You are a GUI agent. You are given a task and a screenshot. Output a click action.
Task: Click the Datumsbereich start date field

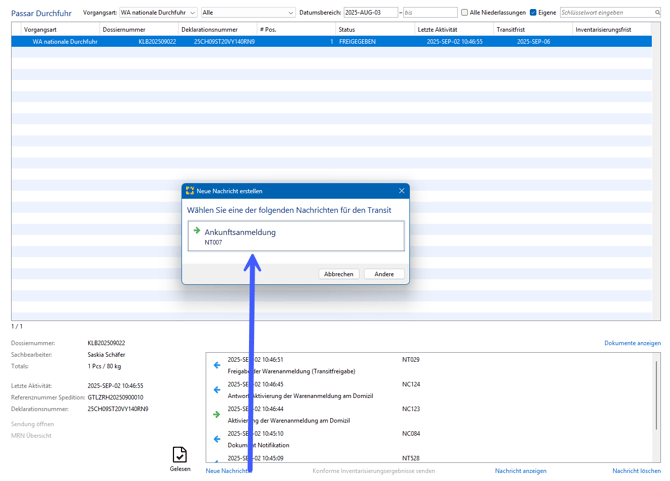pos(370,12)
